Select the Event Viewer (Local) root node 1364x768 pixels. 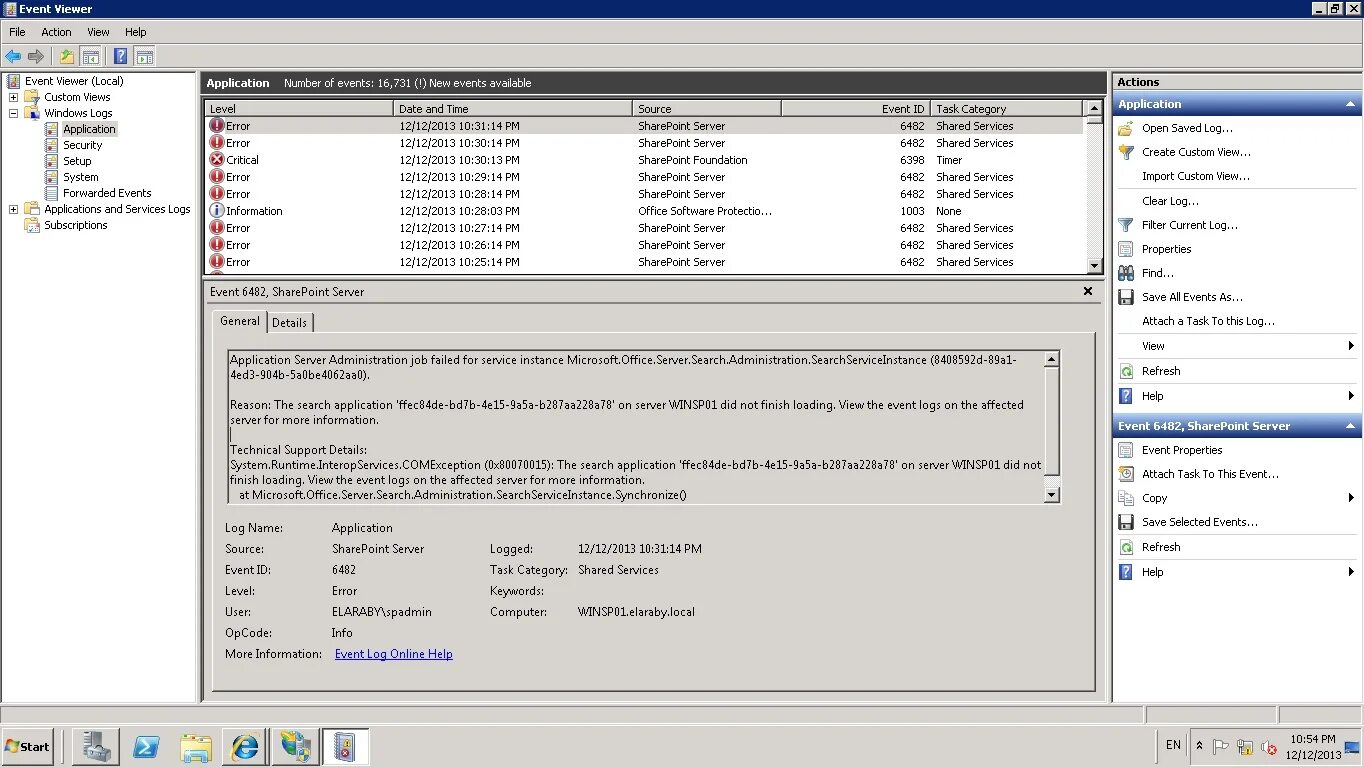[x=74, y=81]
